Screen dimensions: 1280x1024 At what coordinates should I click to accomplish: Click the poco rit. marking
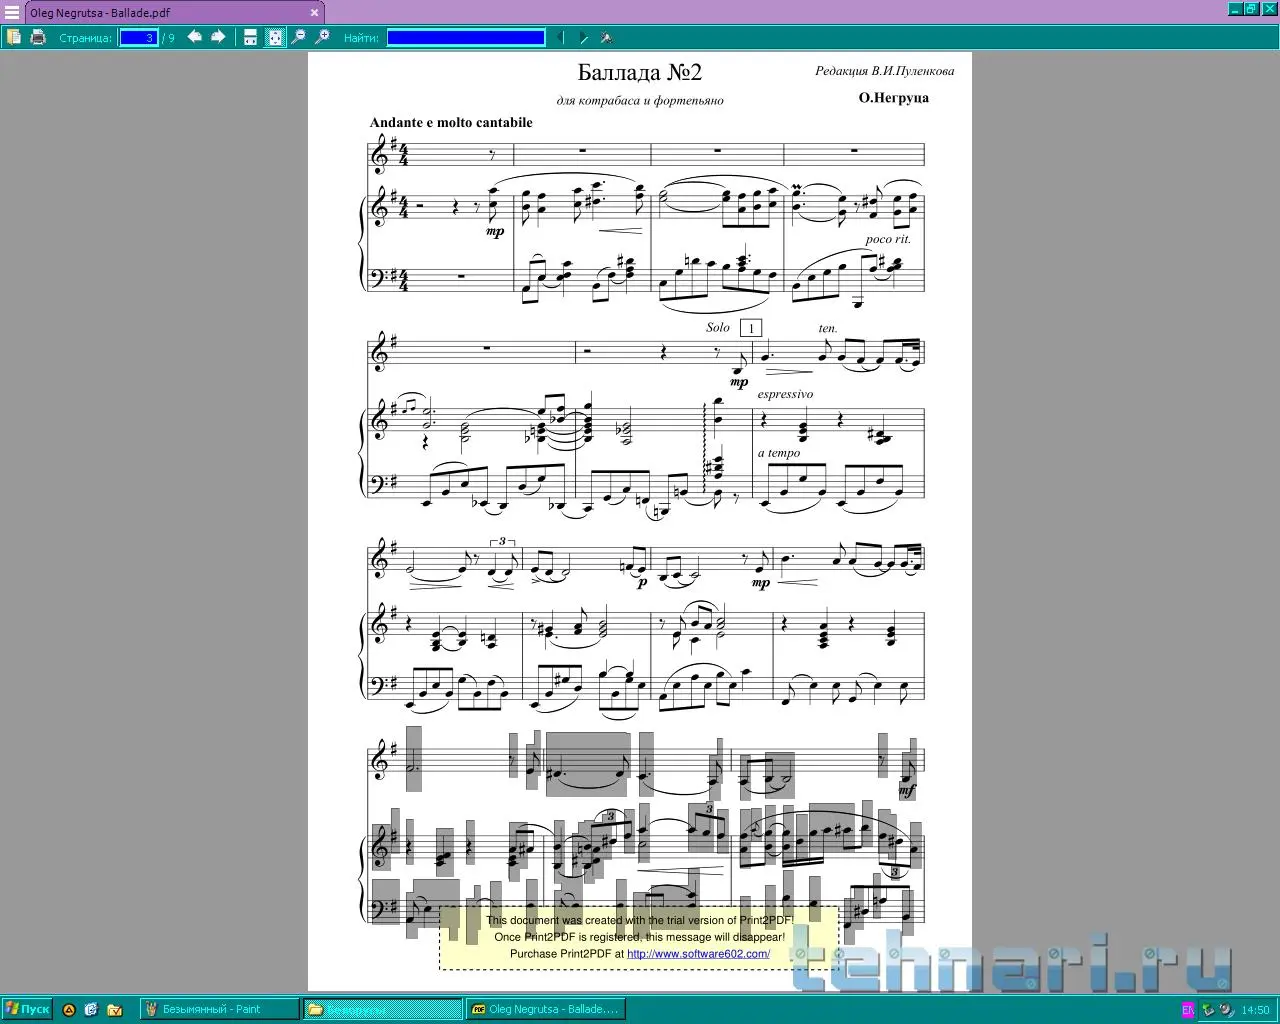[888, 240]
